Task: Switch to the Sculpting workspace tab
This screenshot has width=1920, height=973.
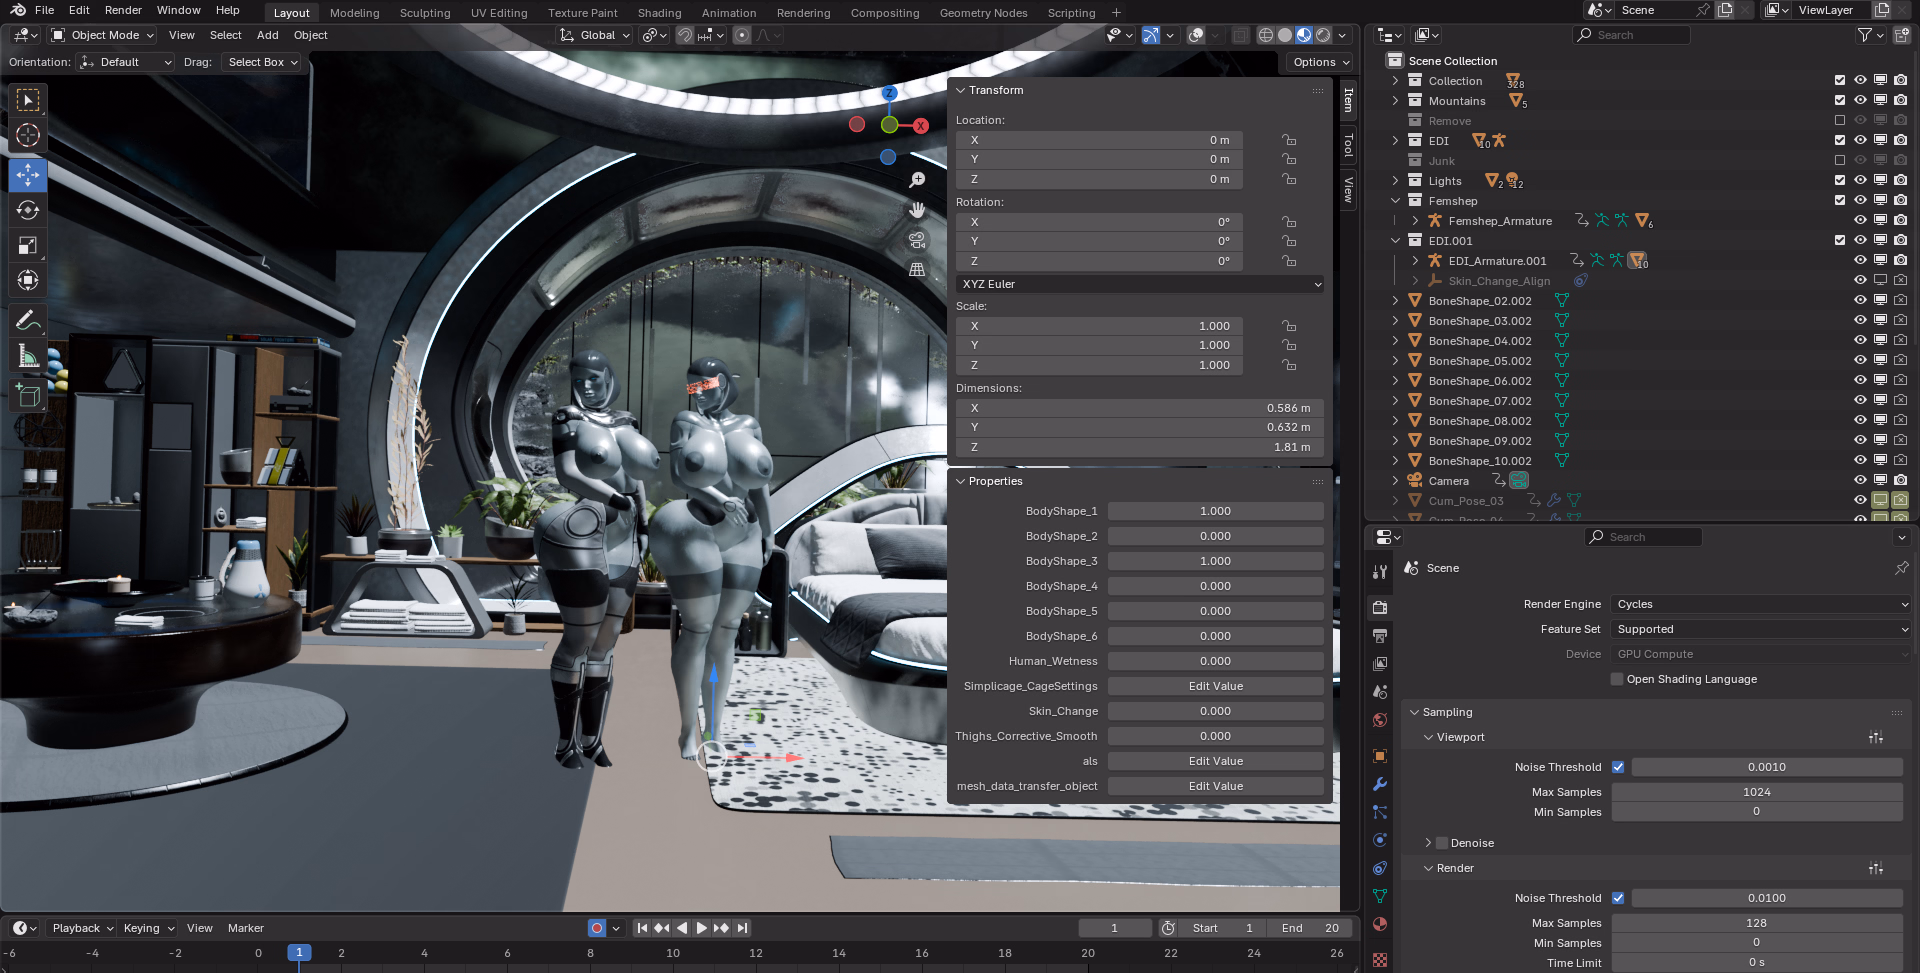Action: 425,13
